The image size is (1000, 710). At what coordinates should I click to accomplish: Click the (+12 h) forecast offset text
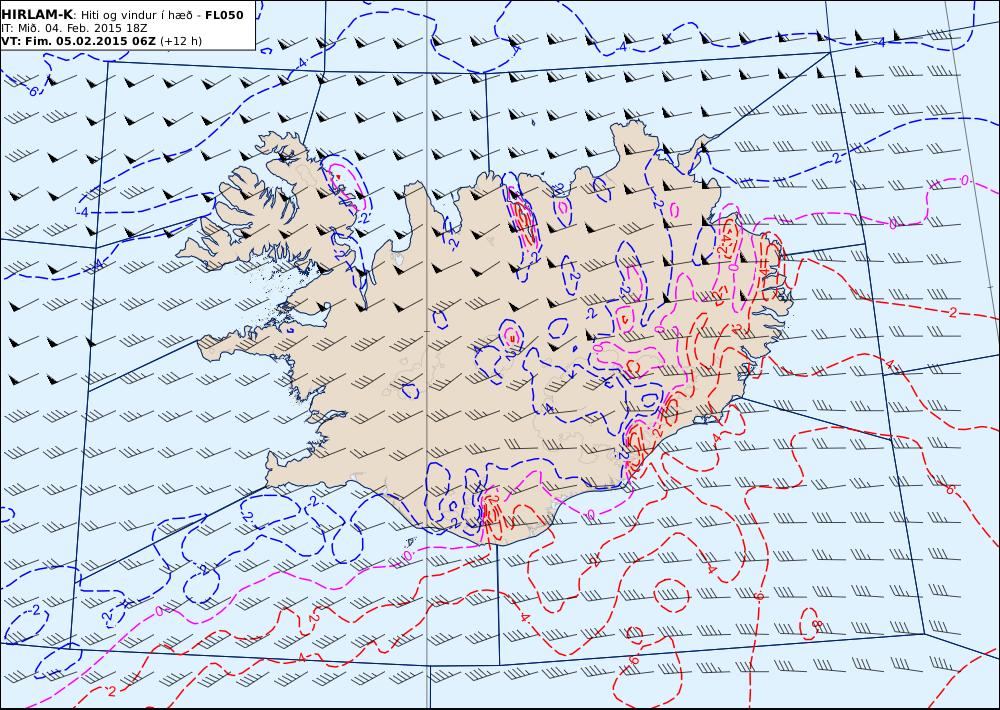(x=180, y=41)
